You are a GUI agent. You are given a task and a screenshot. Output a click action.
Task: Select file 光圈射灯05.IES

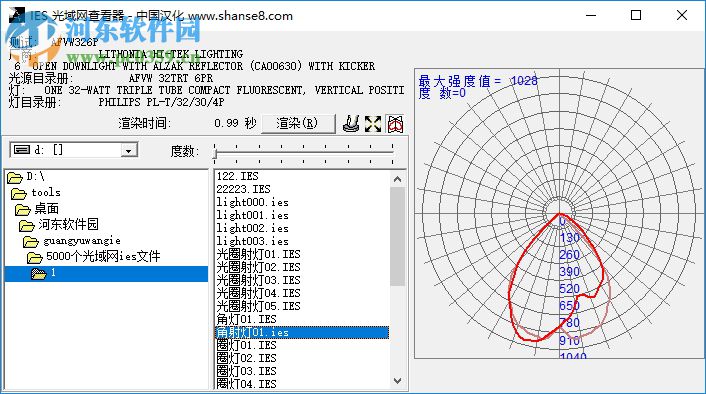[x=258, y=306]
